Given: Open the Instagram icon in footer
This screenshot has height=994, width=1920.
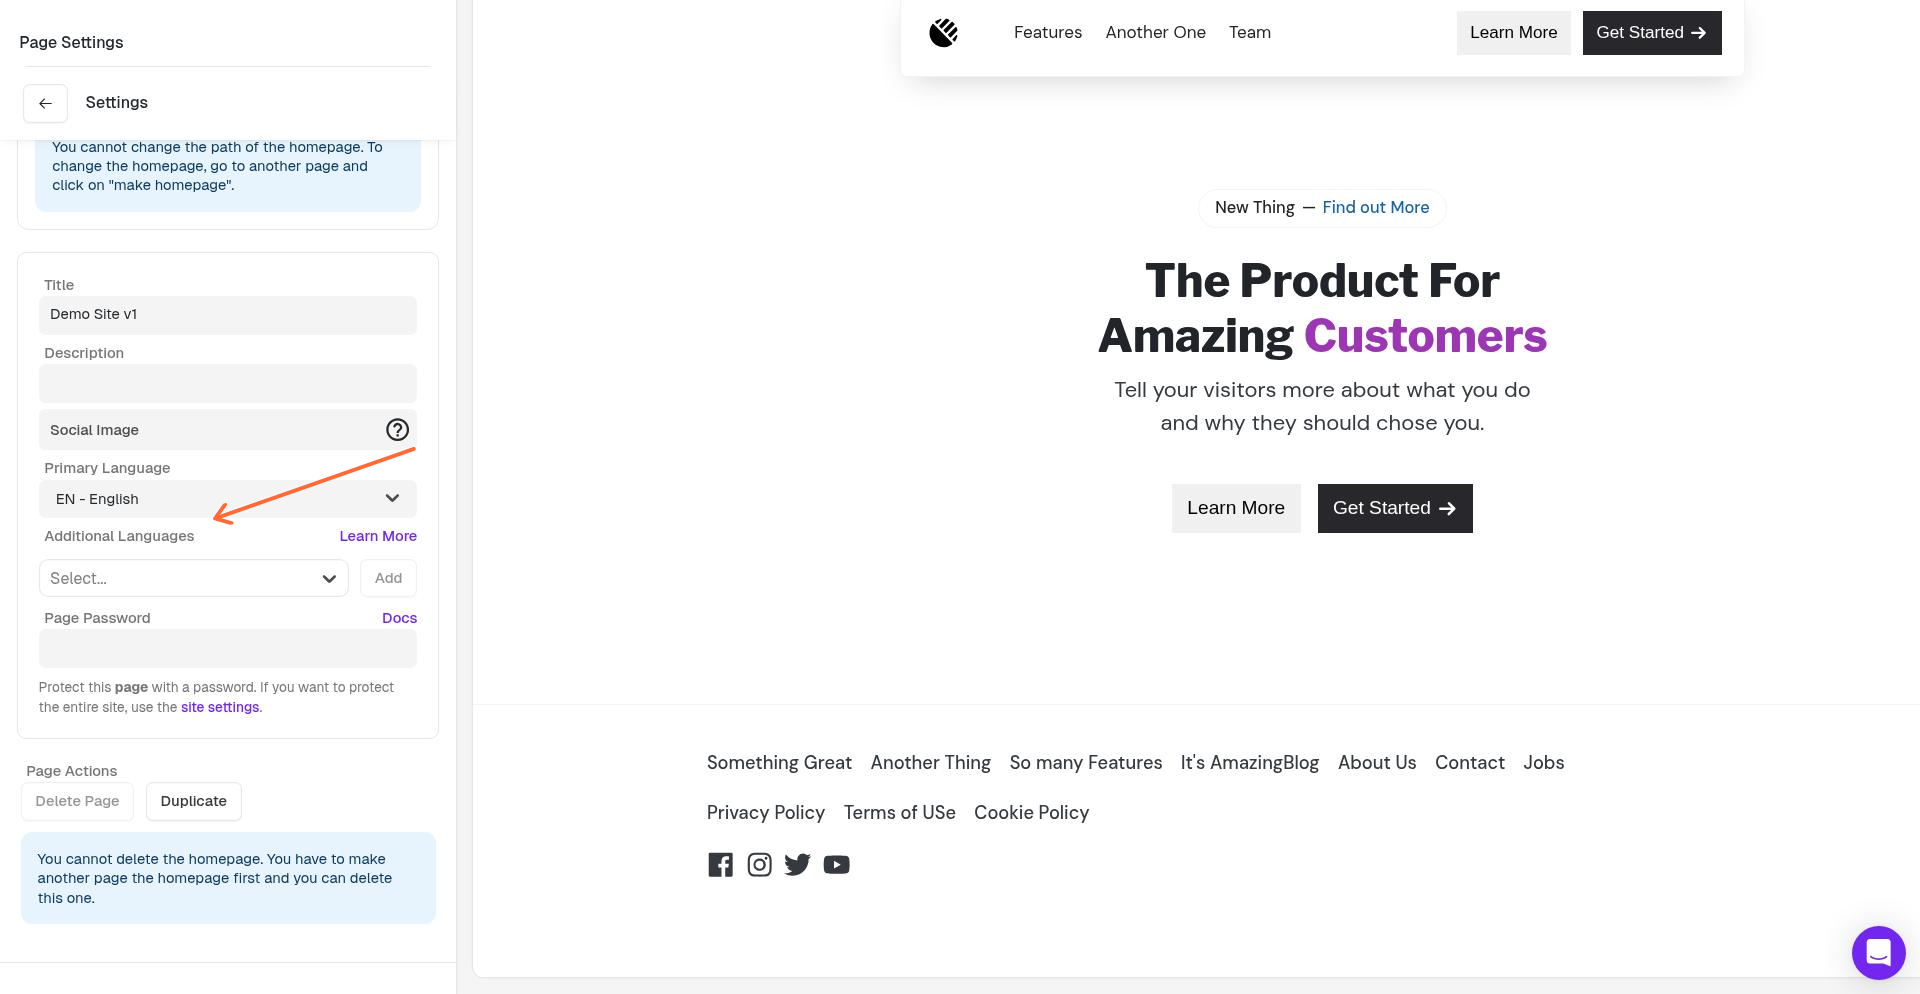Looking at the screenshot, I should tap(759, 865).
